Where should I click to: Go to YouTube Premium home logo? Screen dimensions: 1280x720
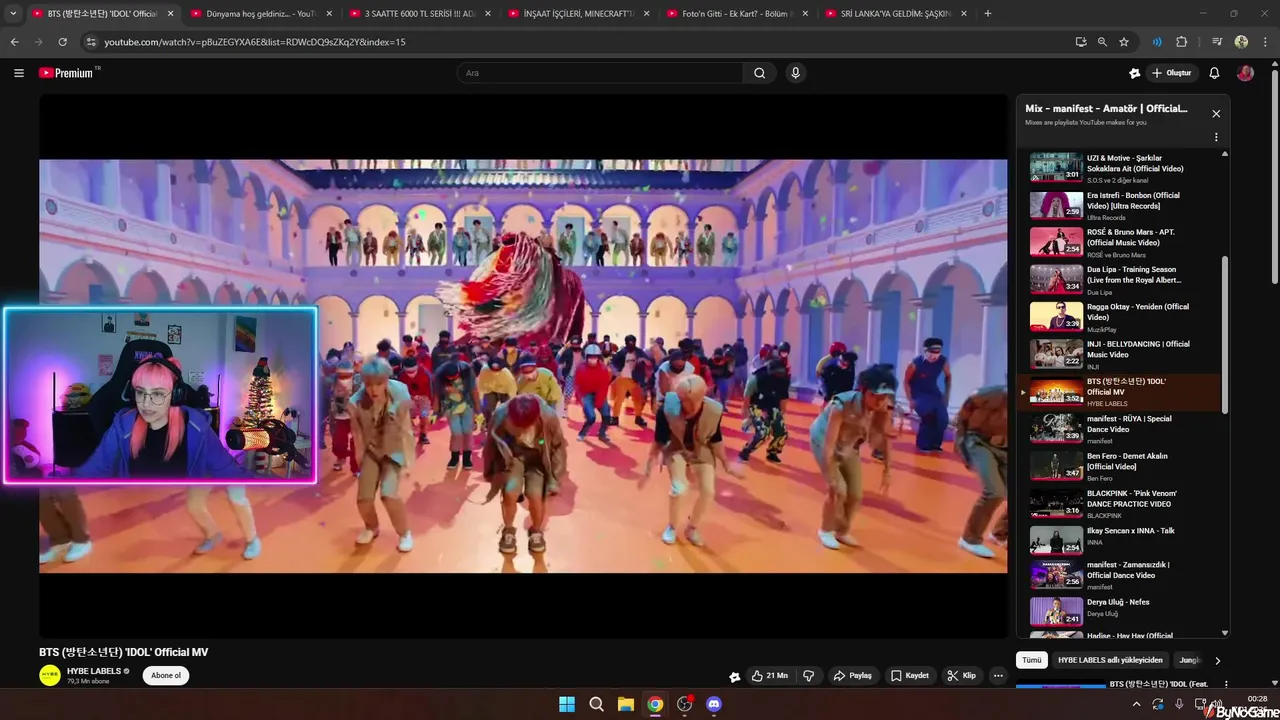[x=68, y=73]
